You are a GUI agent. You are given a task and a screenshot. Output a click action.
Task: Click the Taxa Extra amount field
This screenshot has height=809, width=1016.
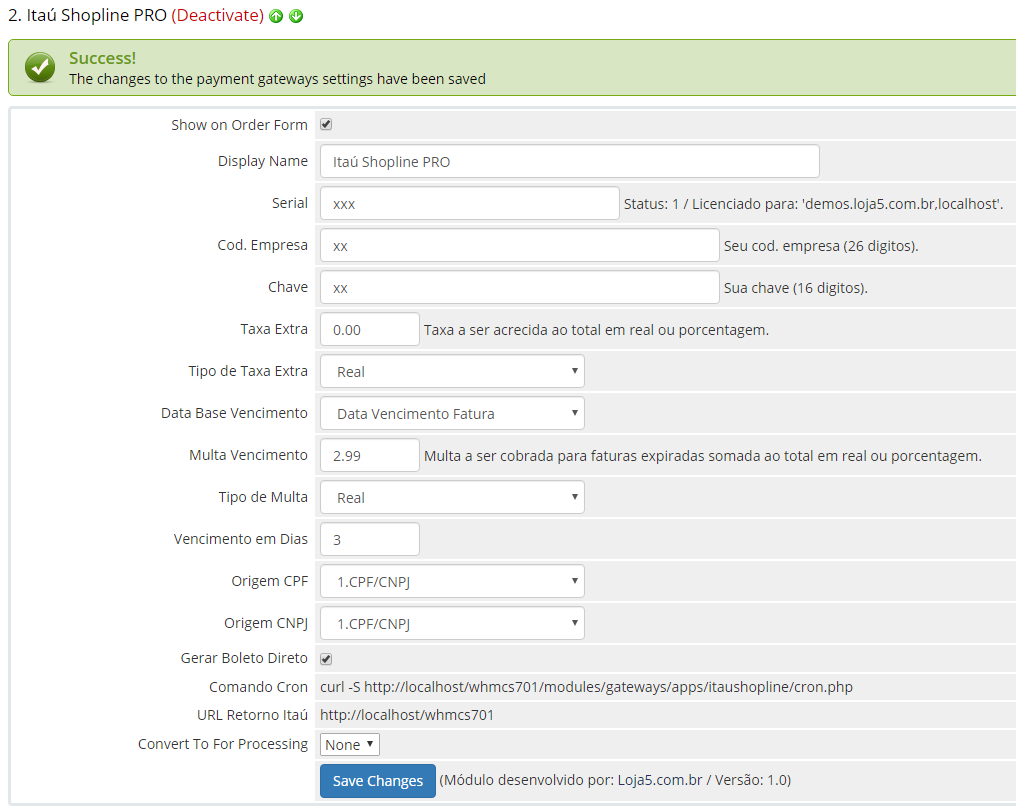(x=369, y=329)
